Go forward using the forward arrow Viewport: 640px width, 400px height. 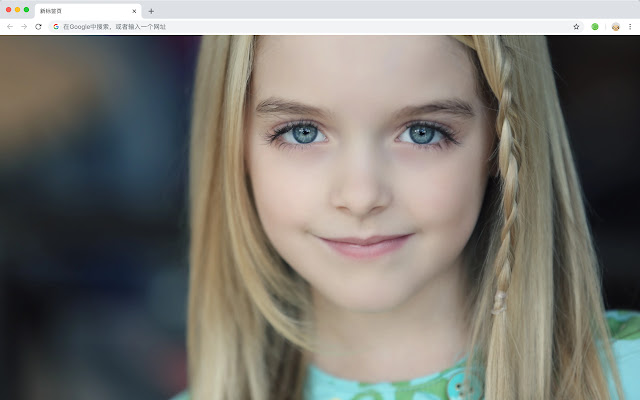pos(24,27)
